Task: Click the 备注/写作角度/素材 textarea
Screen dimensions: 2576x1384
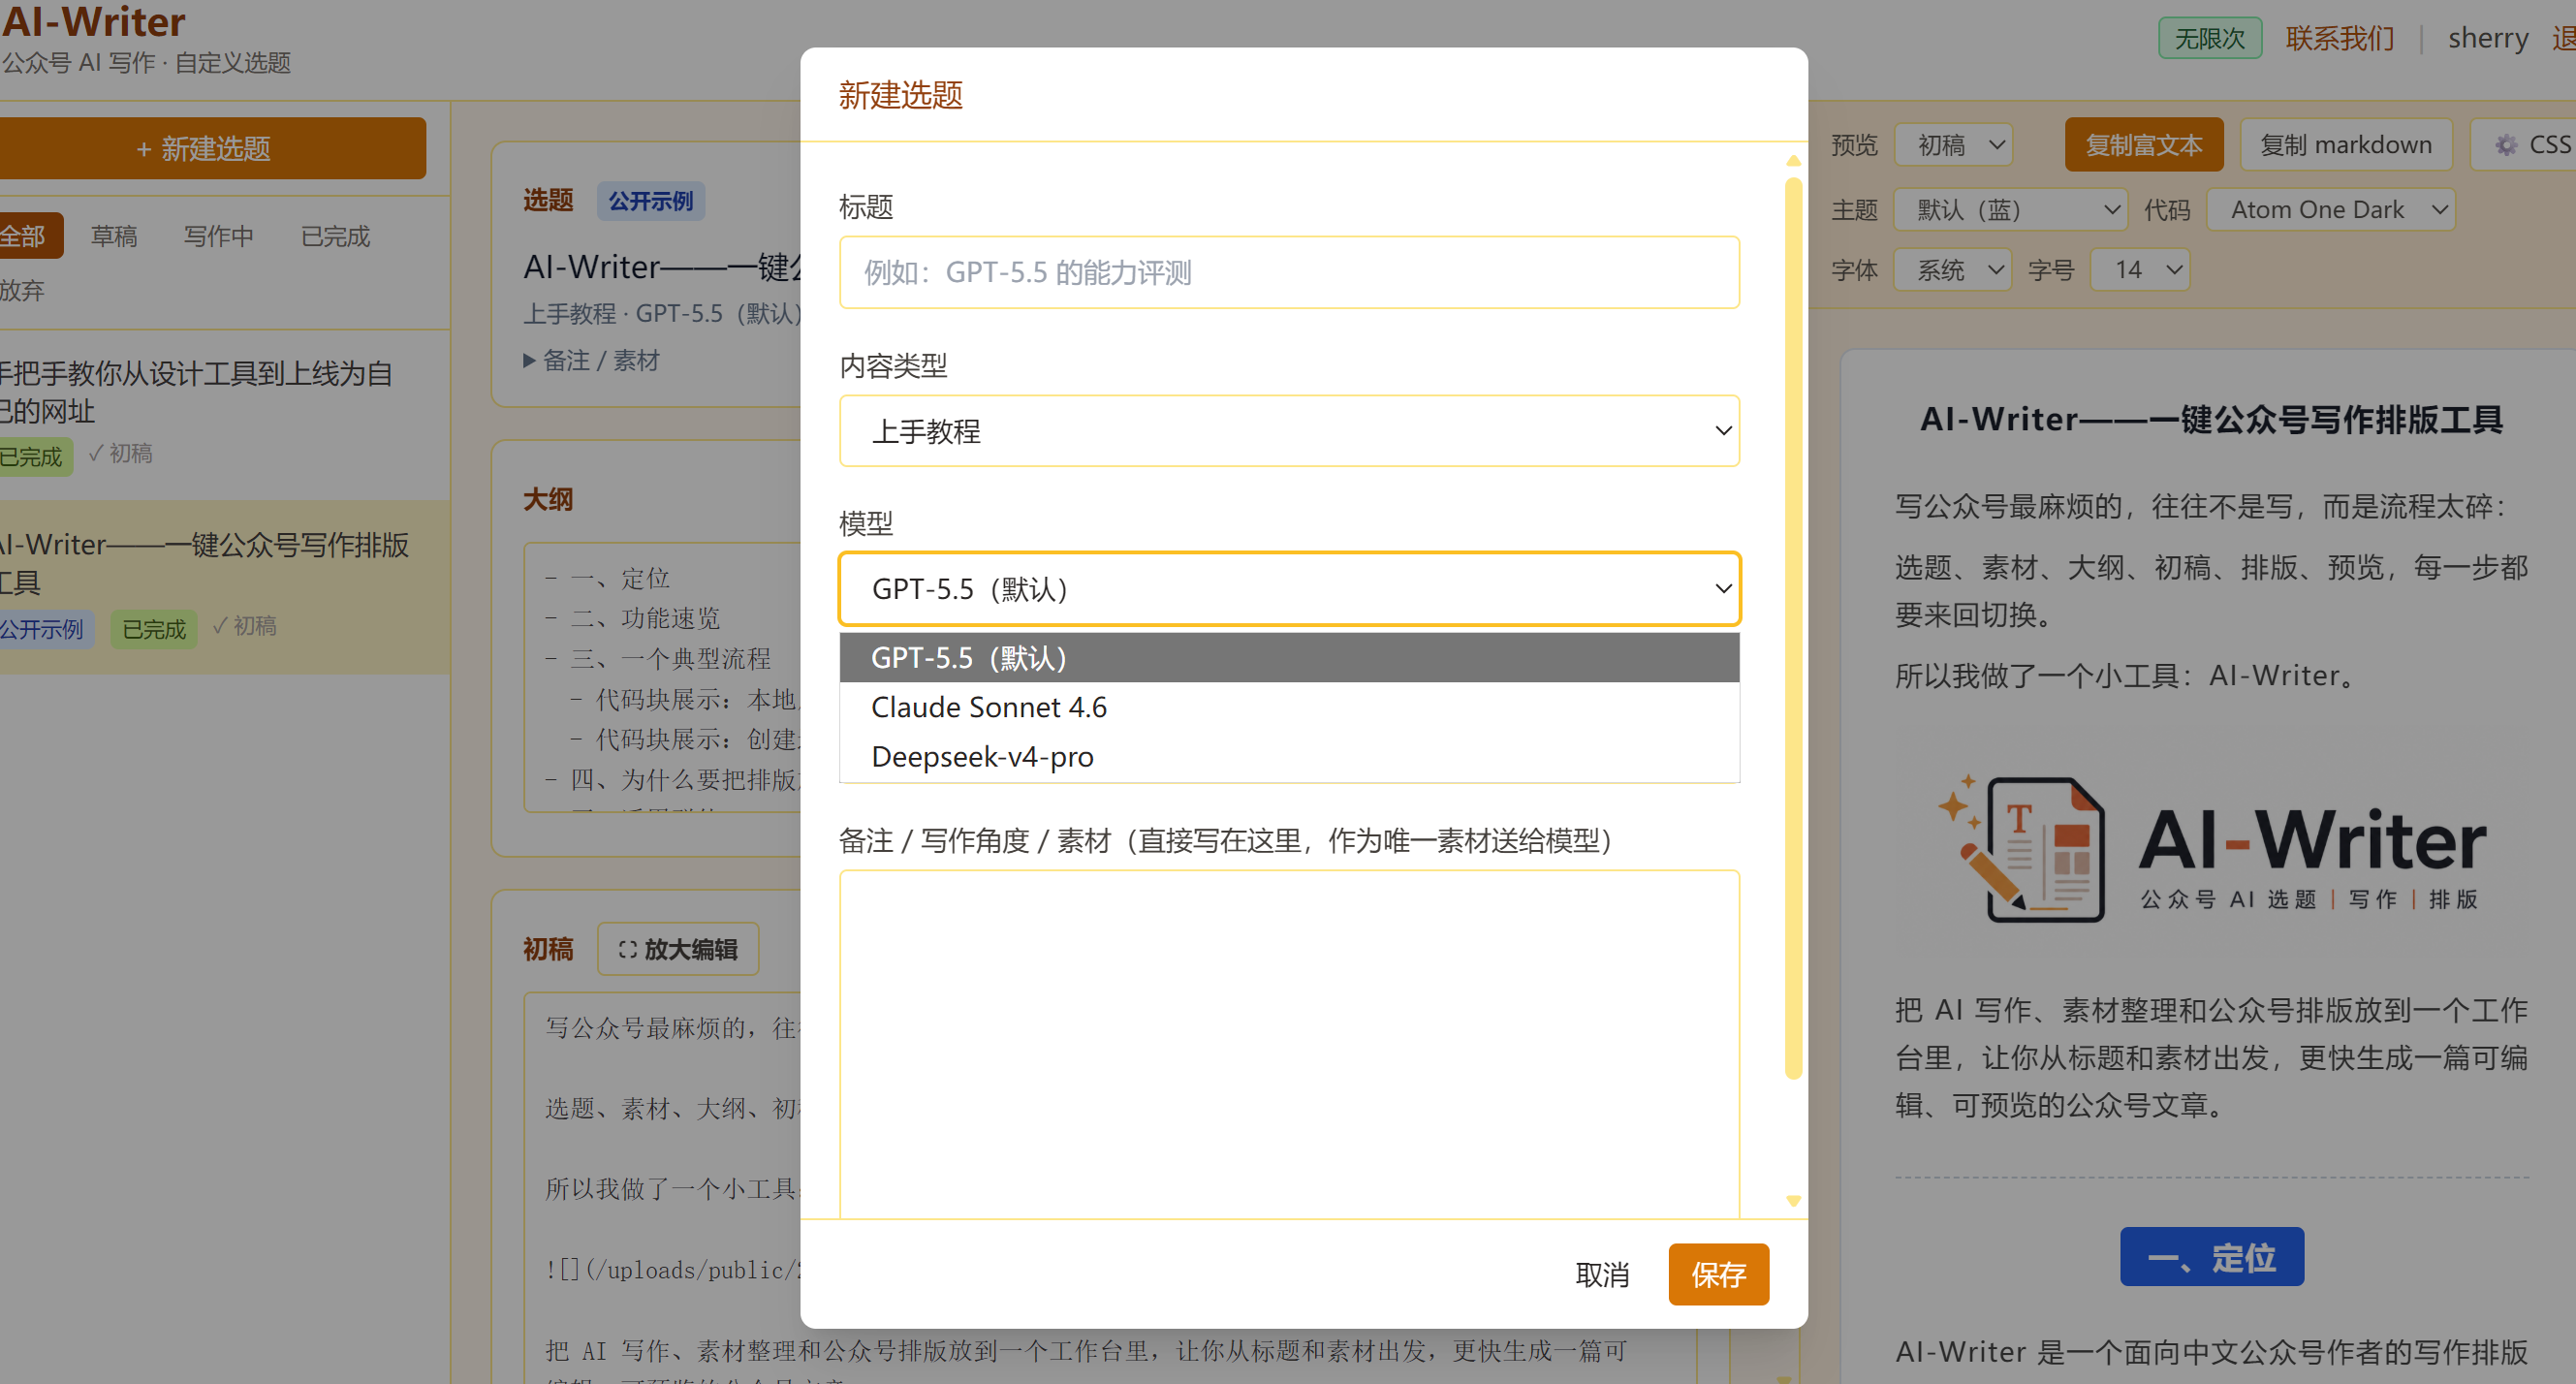Action: coord(1289,1044)
